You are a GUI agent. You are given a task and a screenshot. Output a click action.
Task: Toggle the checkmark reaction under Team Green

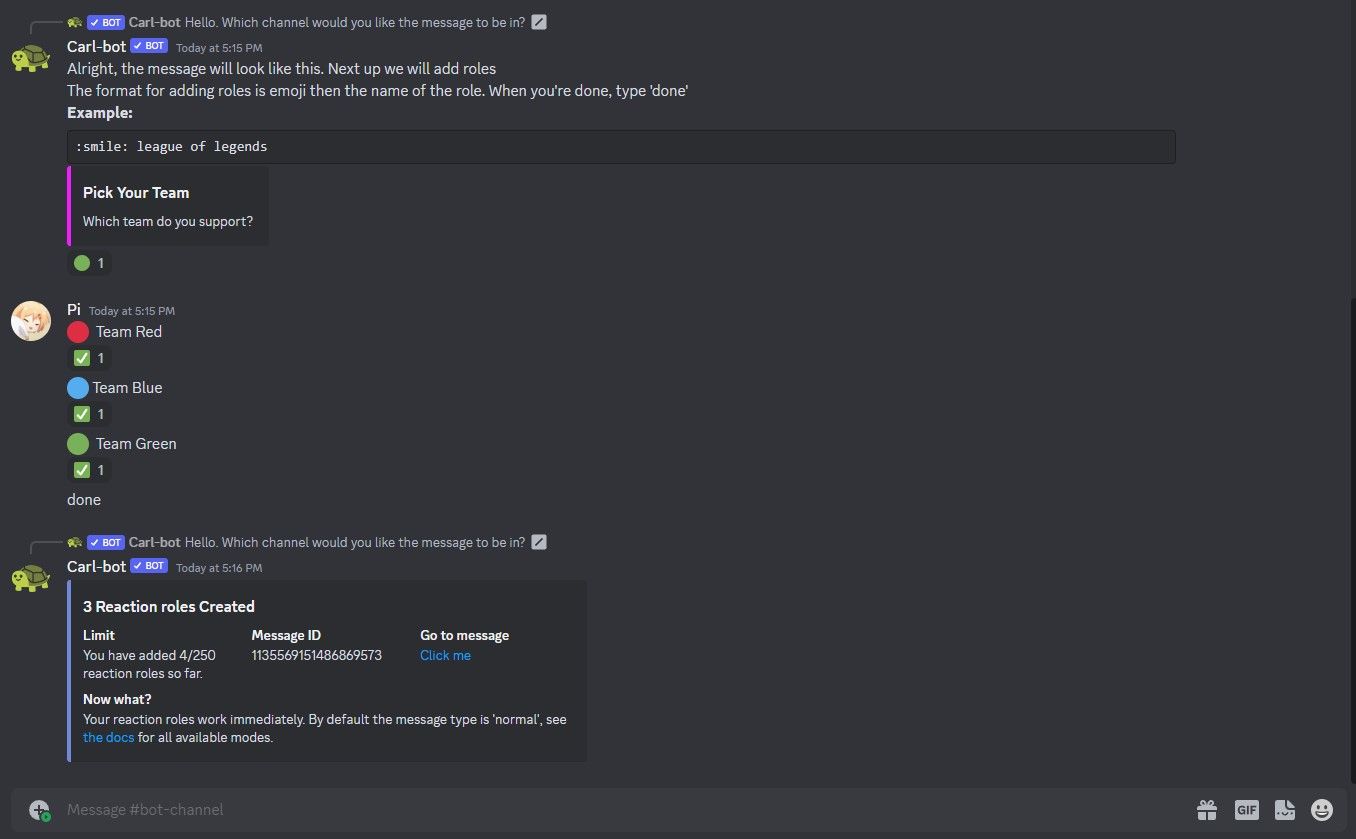tap(88, 469)
